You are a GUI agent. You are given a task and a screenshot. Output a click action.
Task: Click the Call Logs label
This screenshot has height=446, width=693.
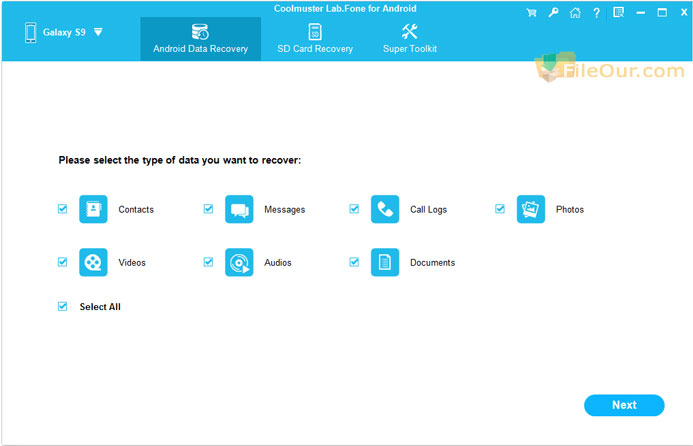(x=428, y=210)
